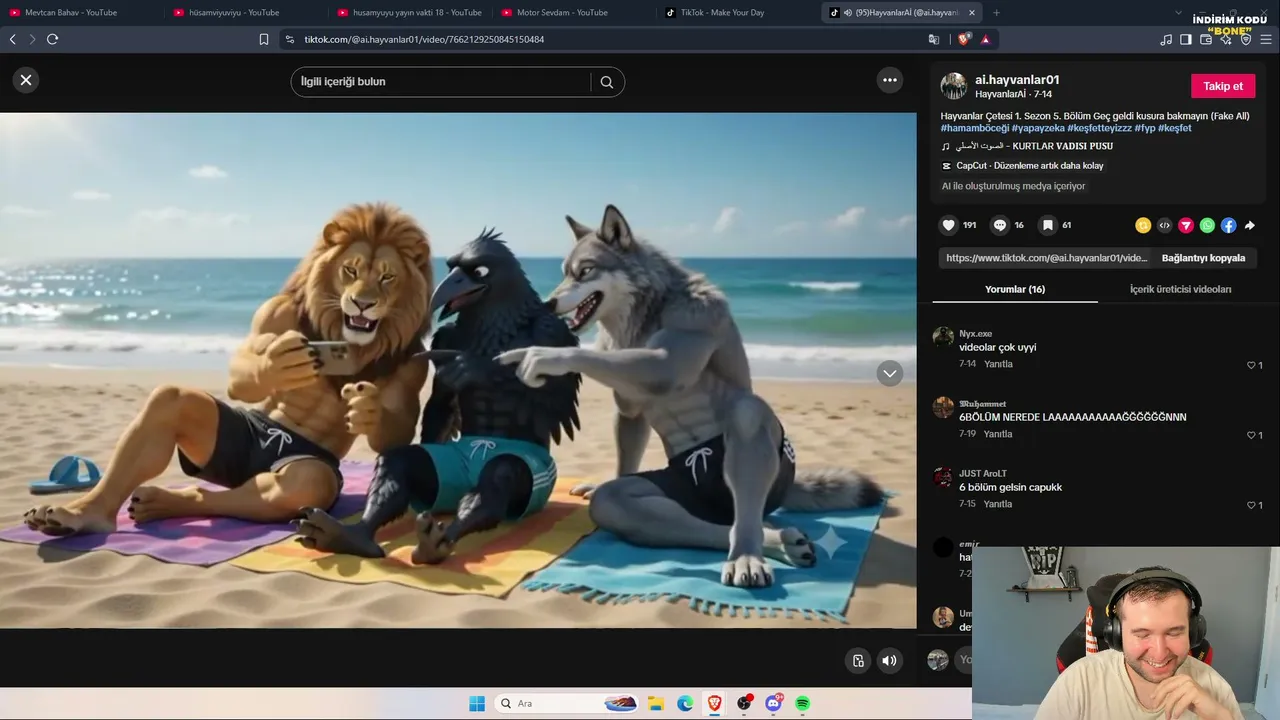This screenshot has width=1280, height=720.
Task: Open the browser hamburger menu
Action: point(1266,39)
